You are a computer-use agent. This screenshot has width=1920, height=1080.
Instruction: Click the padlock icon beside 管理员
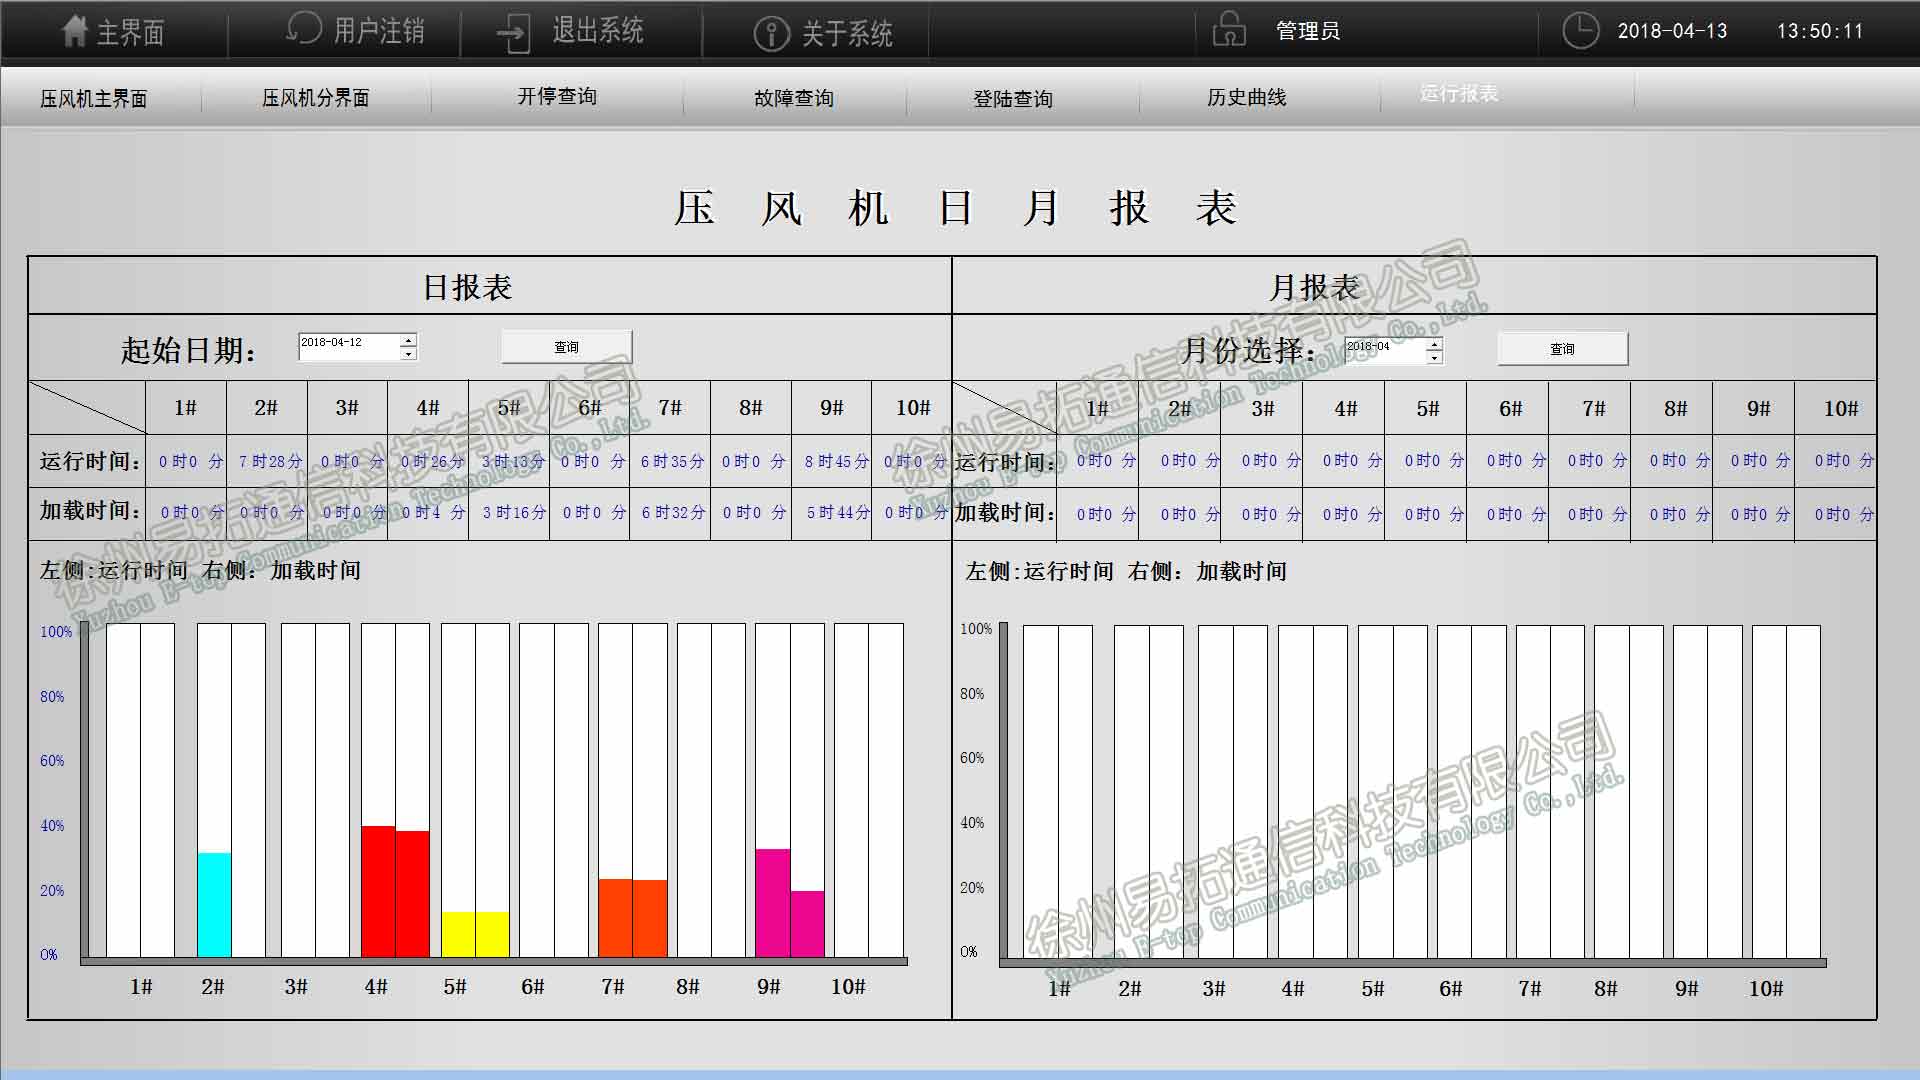coord(1229,29)
